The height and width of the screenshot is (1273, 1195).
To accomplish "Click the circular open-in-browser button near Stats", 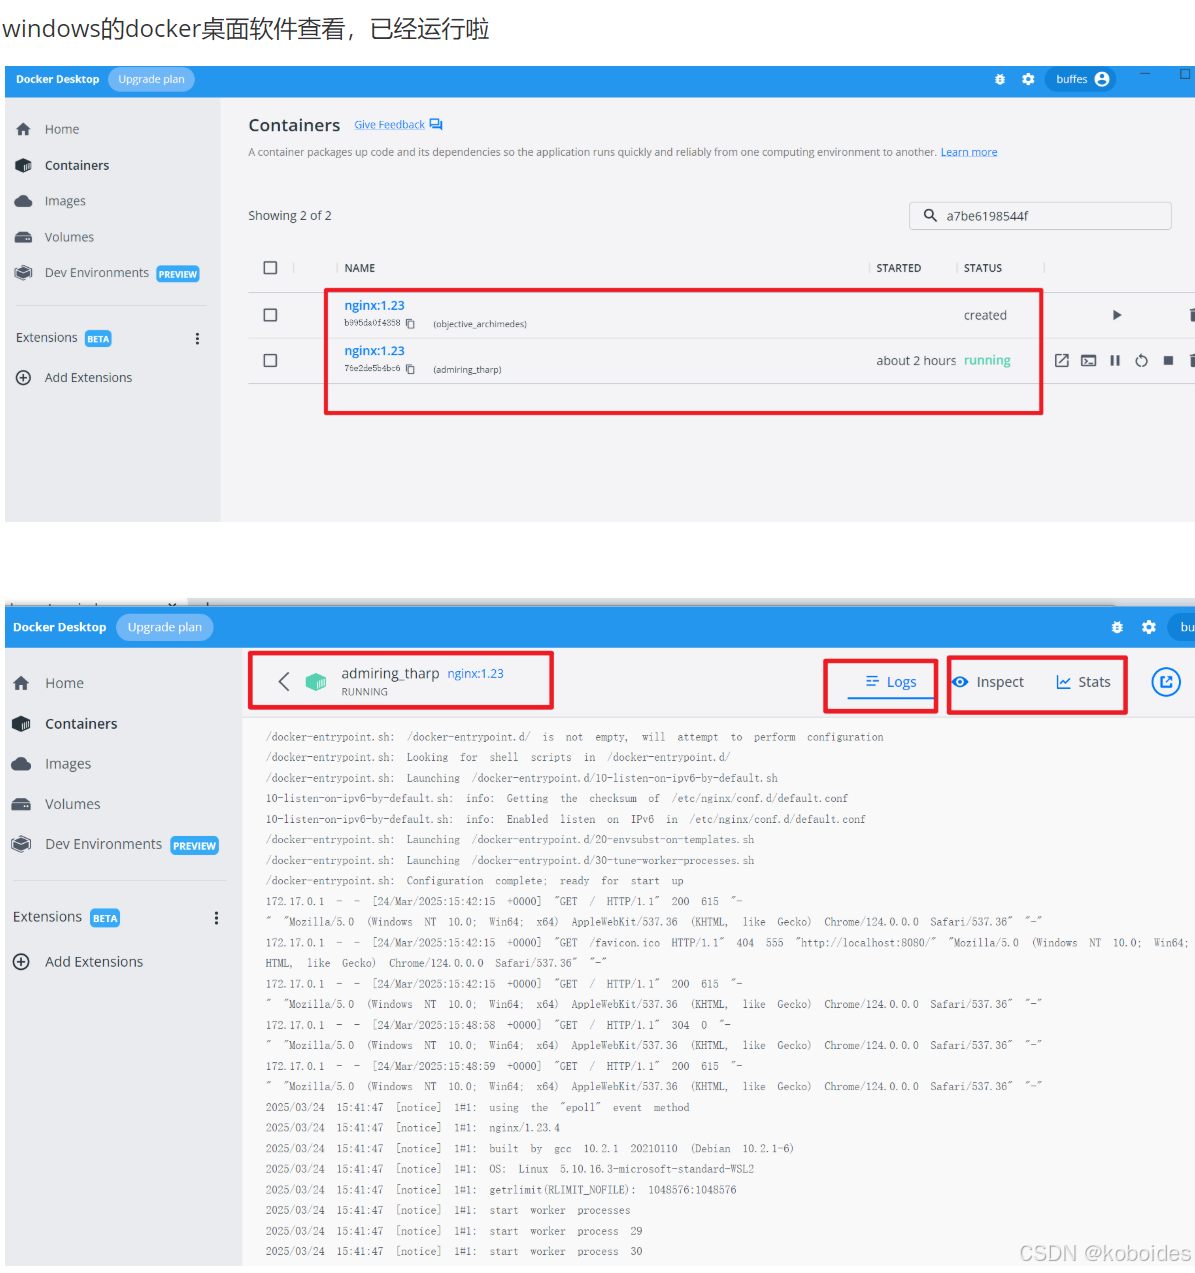I will (1166, 682).
